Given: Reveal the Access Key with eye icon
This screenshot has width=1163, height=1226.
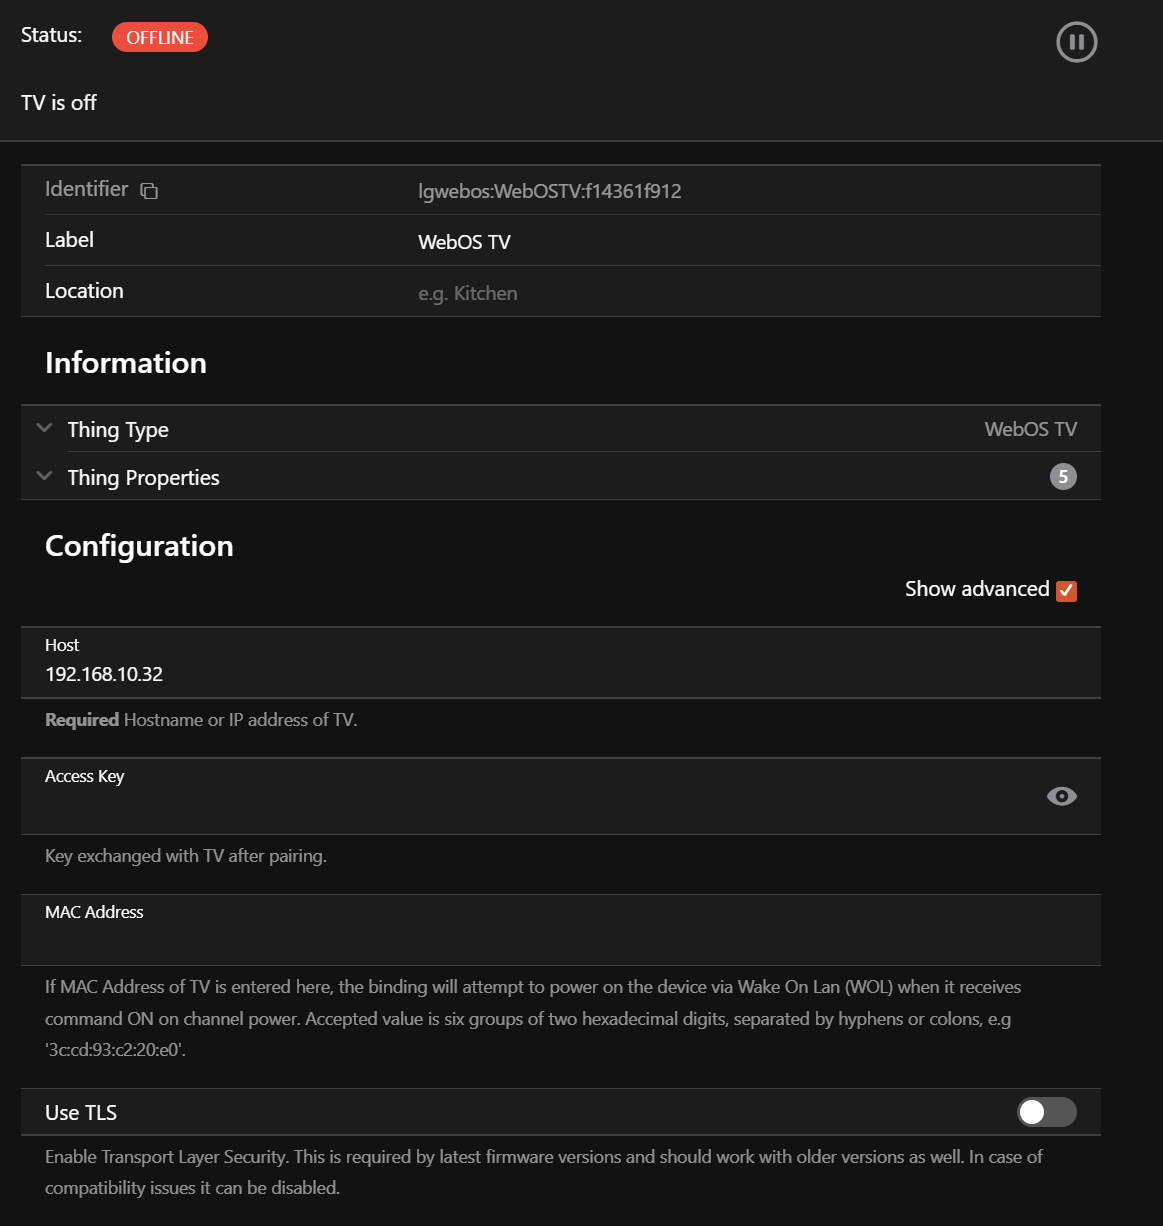Looking at the screenshot, I should coord(1061,796).
